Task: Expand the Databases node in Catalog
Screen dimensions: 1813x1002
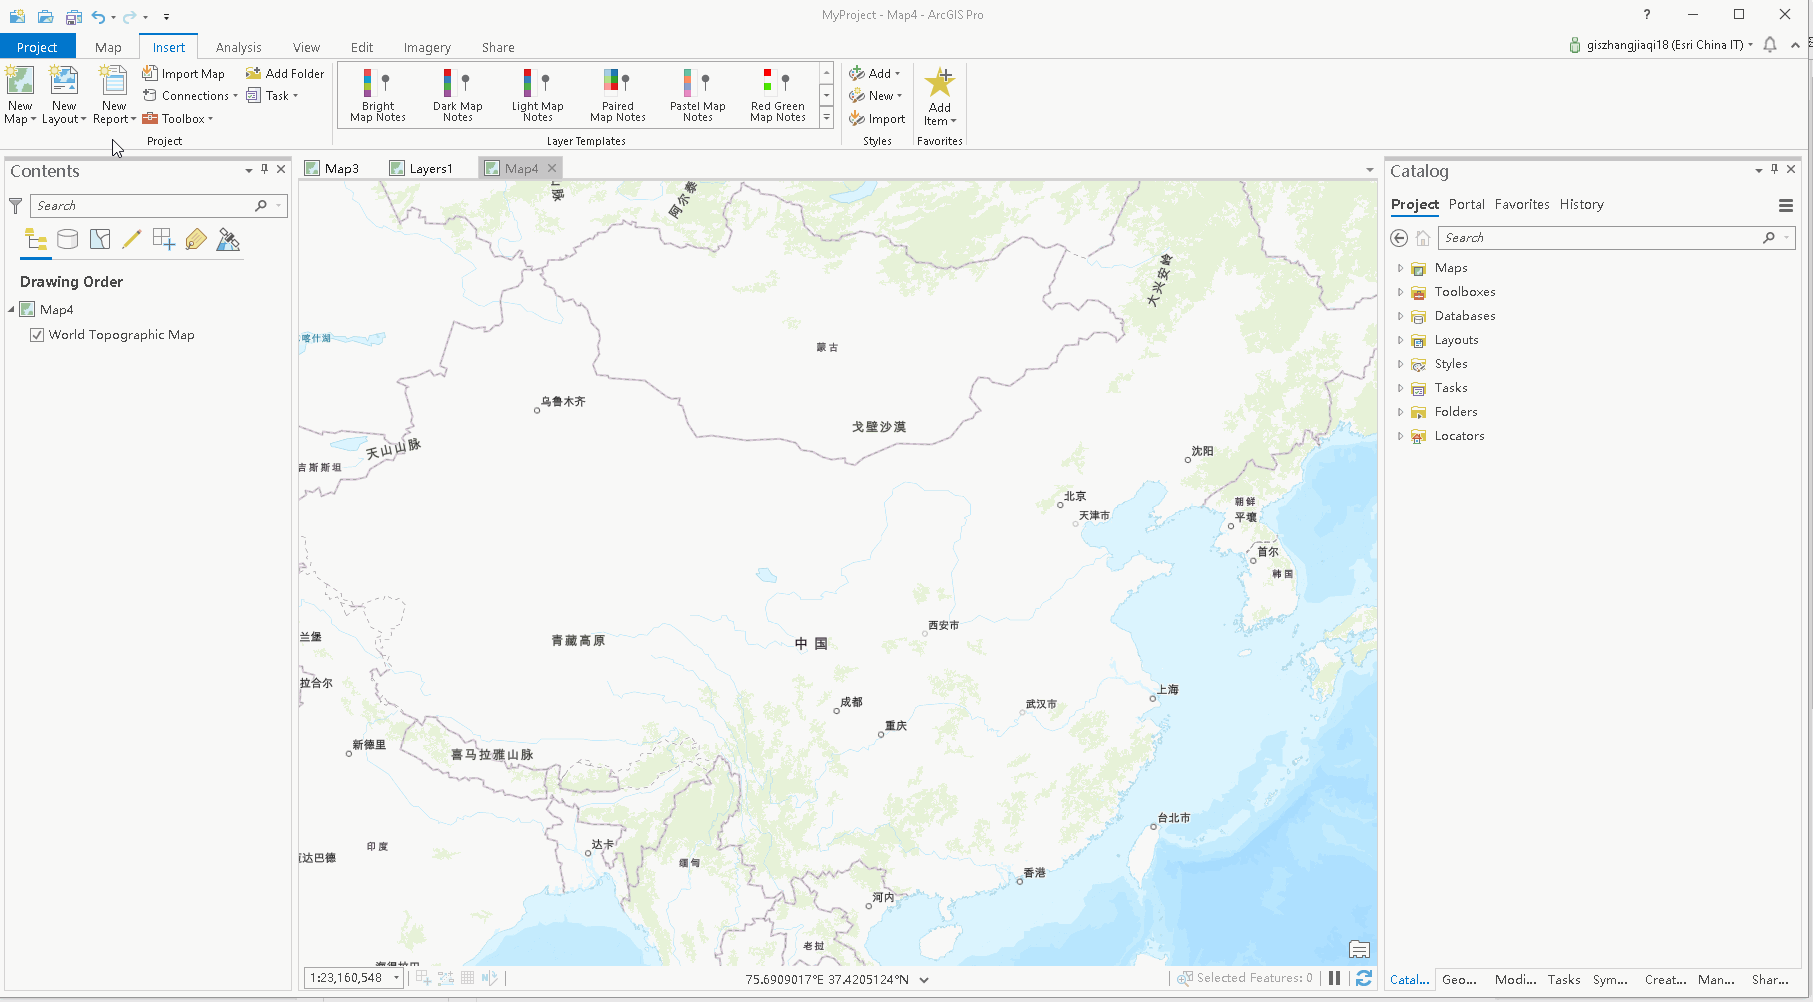Action: (x=1399, y=315)
